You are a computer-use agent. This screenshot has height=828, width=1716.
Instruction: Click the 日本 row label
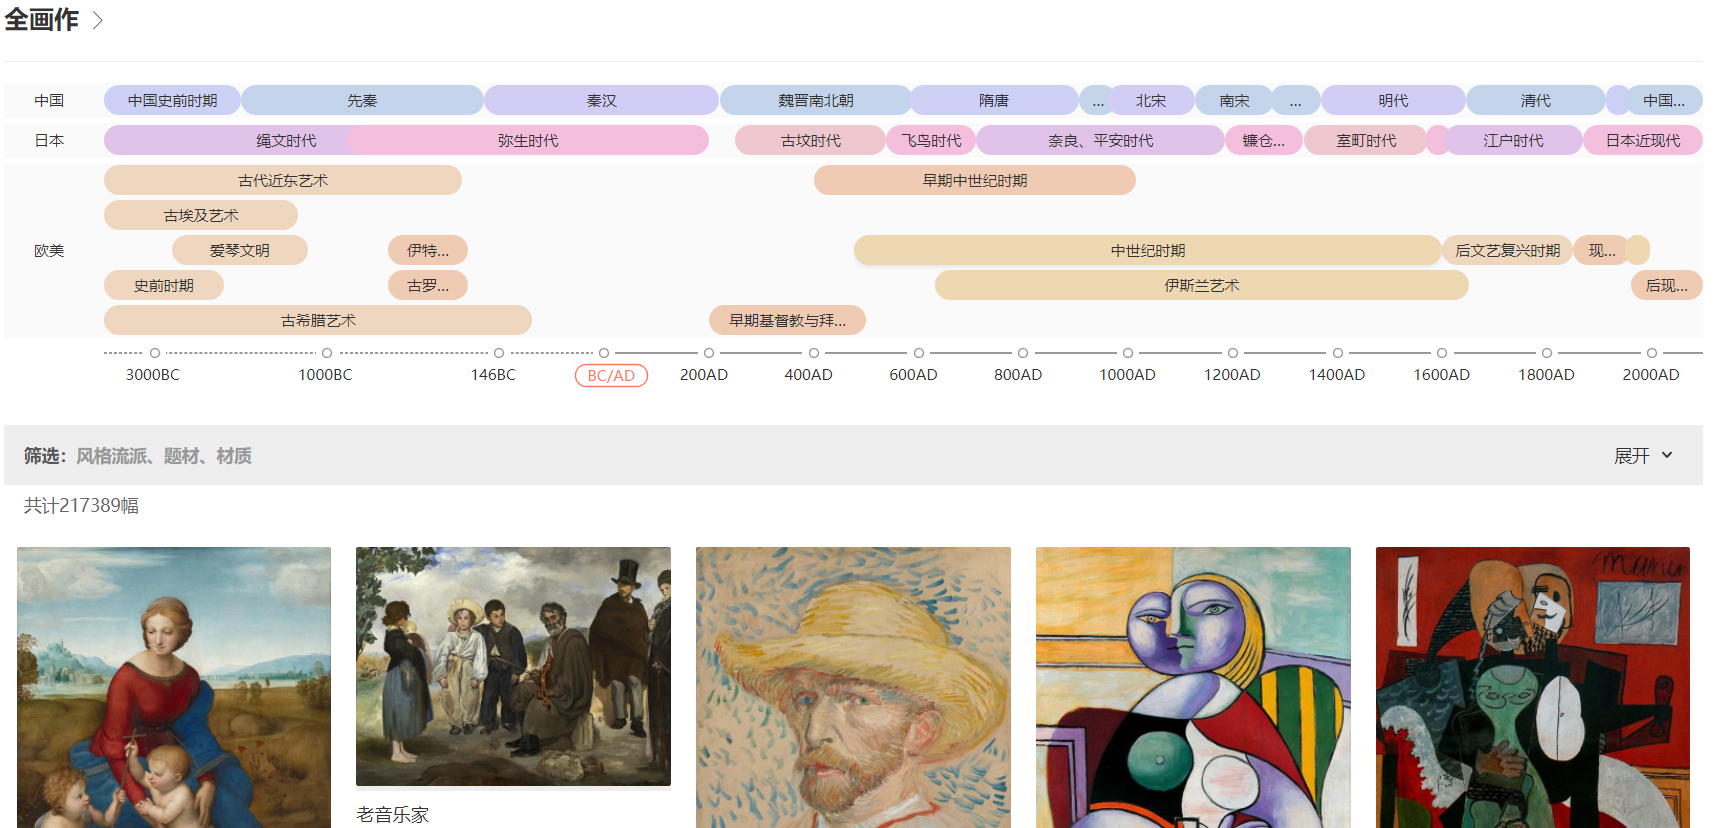[x=49, y=140]
